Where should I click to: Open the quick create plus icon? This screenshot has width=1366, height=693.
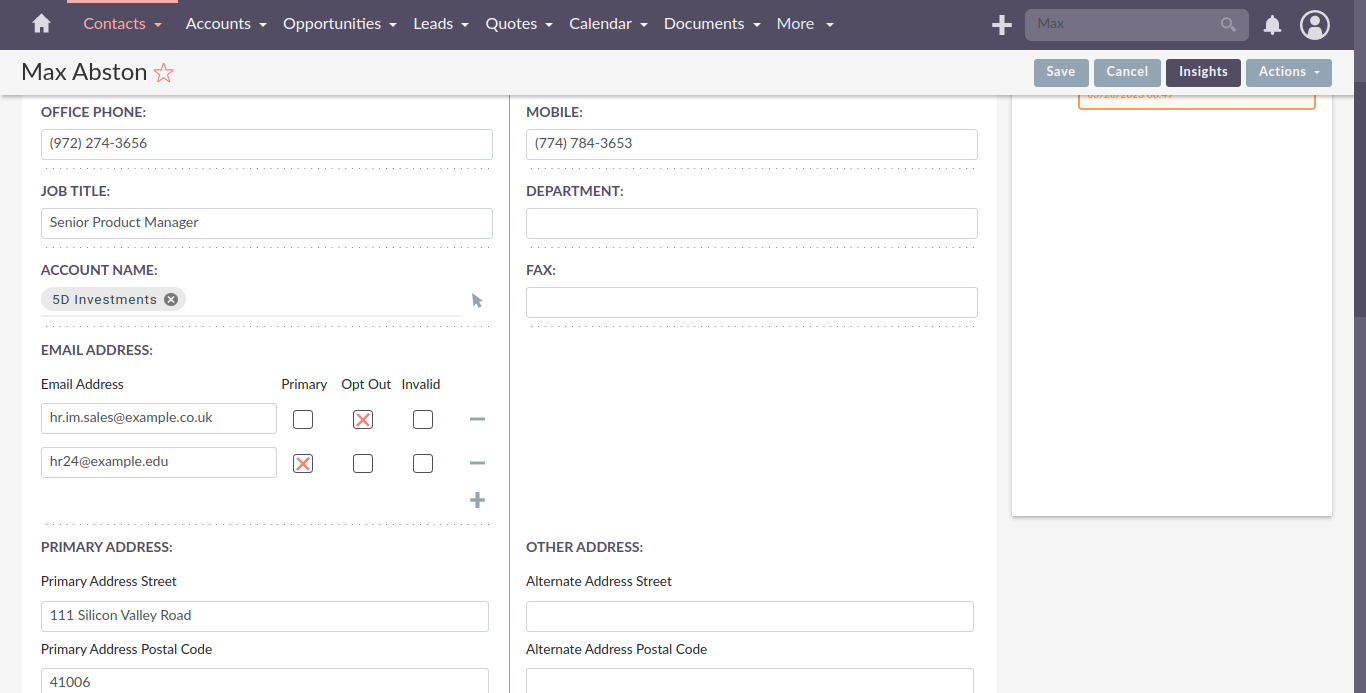[1002, 25]
